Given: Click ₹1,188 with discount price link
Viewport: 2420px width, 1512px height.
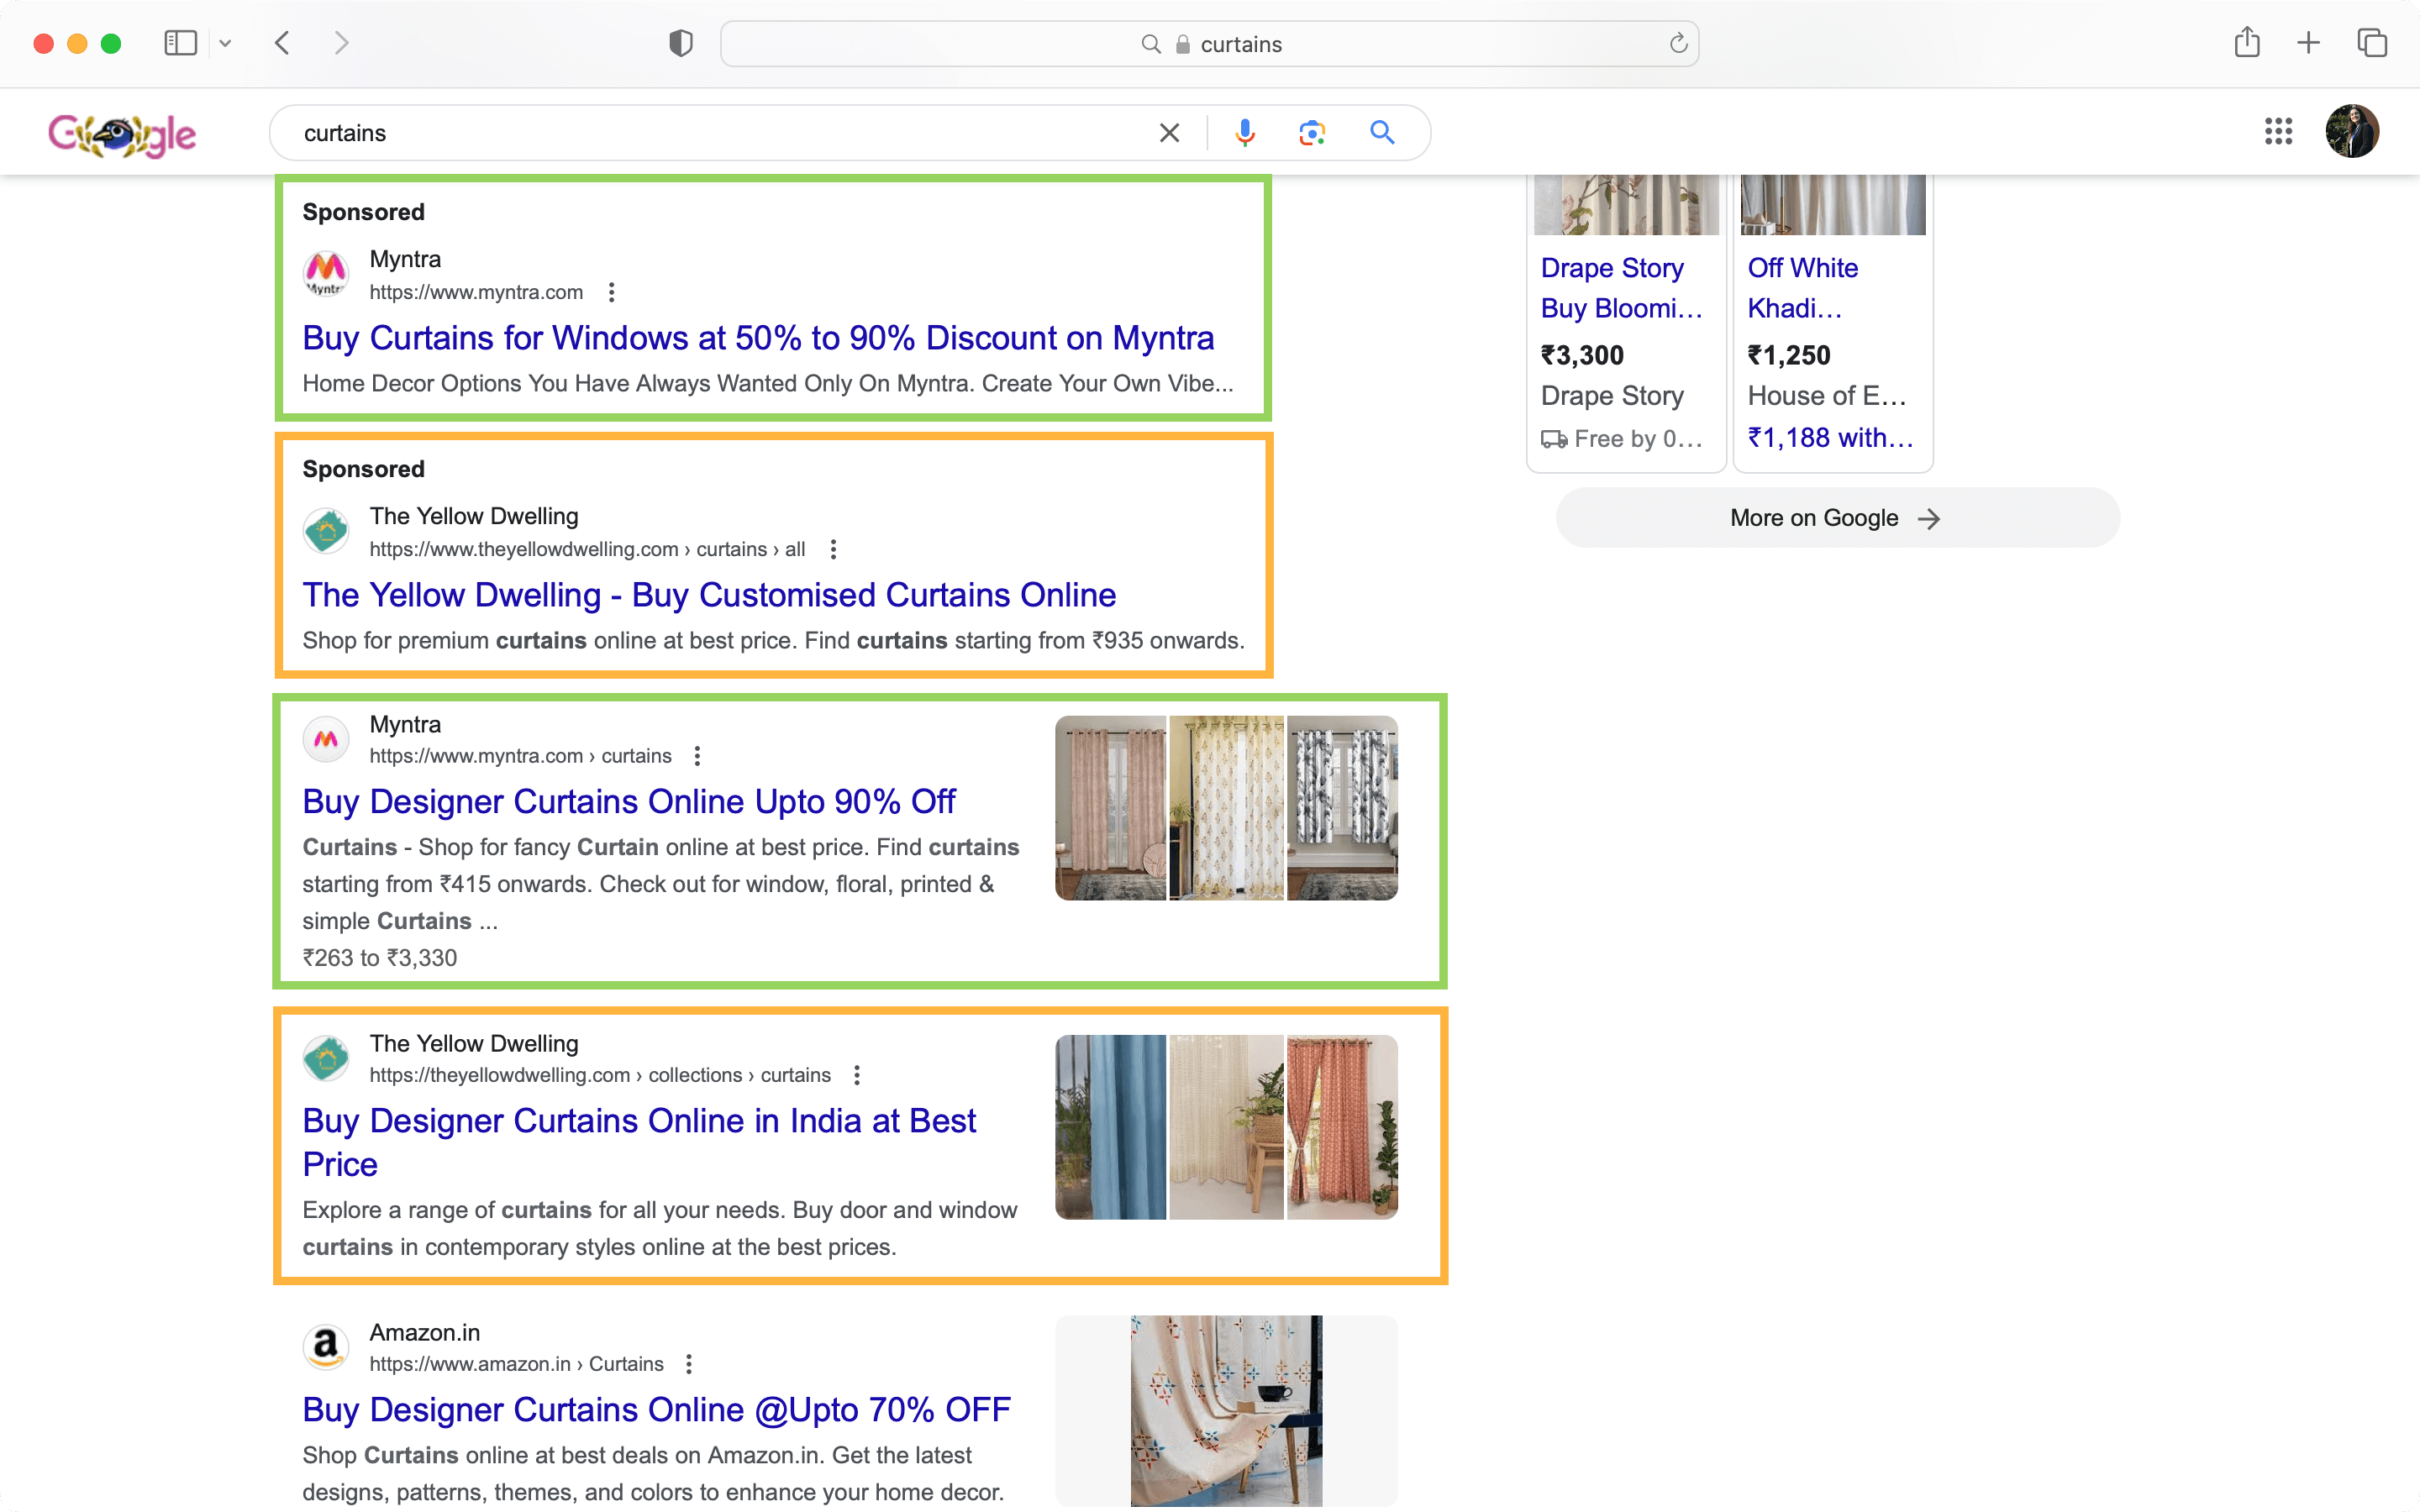Looking at the screenshot, I should tap(1830, 438).
